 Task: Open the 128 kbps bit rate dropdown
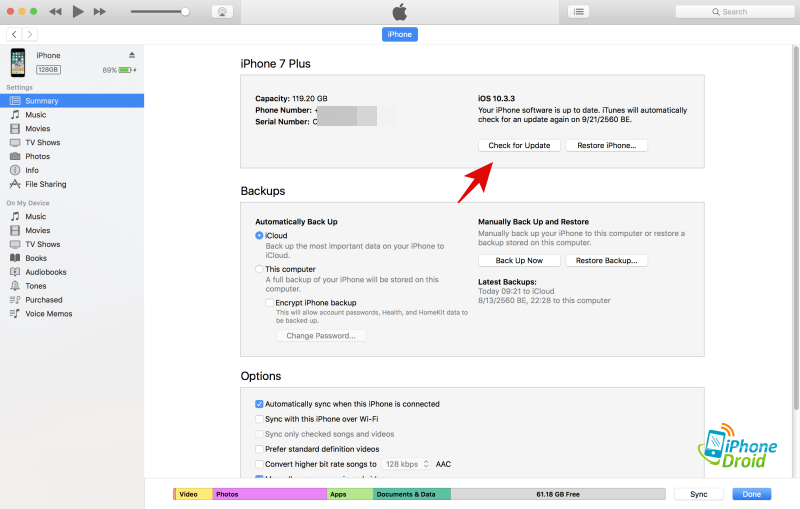pos(406,464)
